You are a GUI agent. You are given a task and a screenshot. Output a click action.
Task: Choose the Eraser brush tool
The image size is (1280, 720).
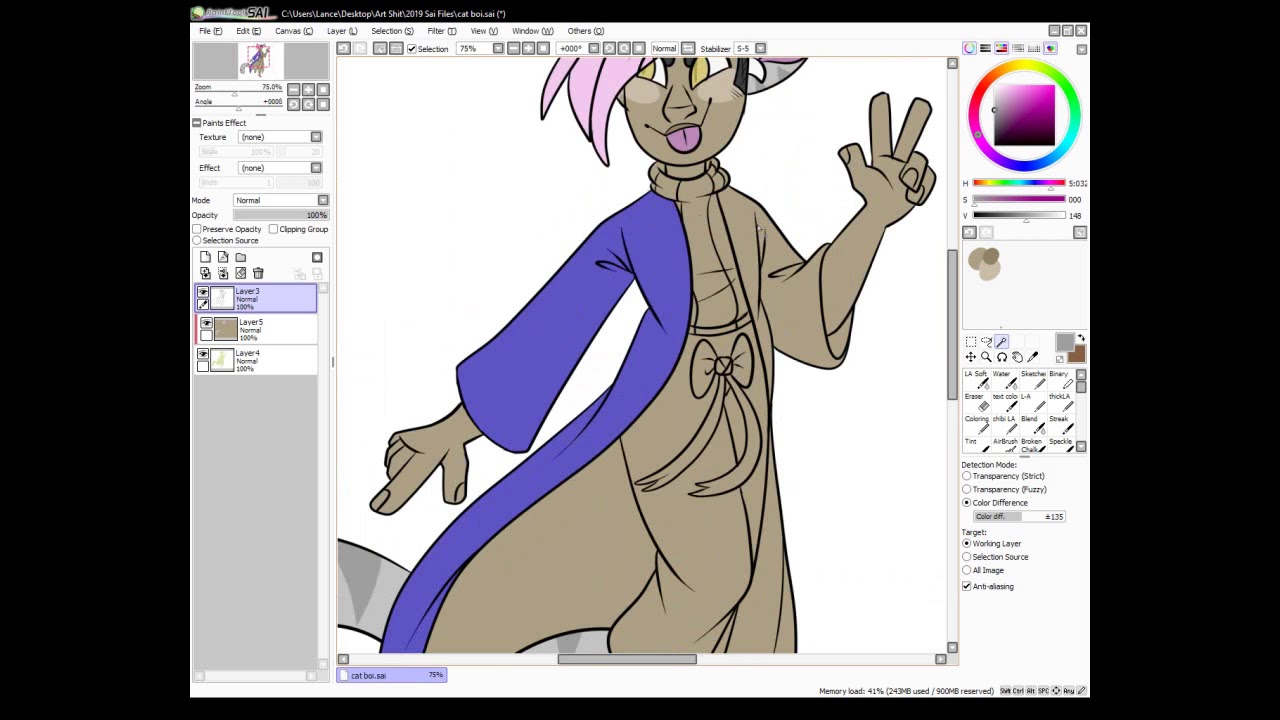click(977, 403)
